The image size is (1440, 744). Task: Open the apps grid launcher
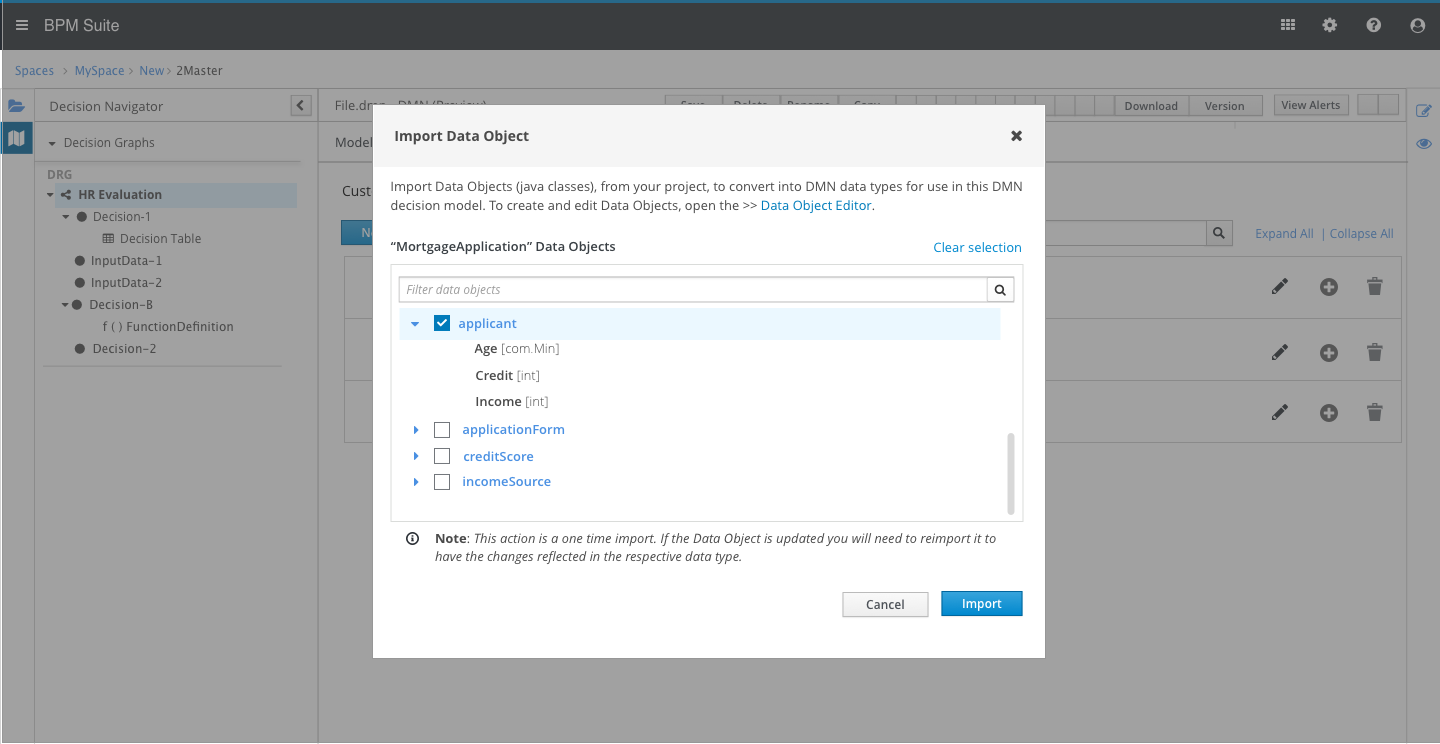coord(1288,25)
